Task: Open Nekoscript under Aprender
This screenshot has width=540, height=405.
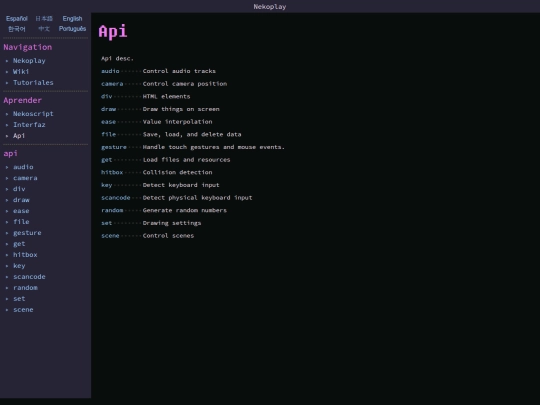Action: coord(33,114)
